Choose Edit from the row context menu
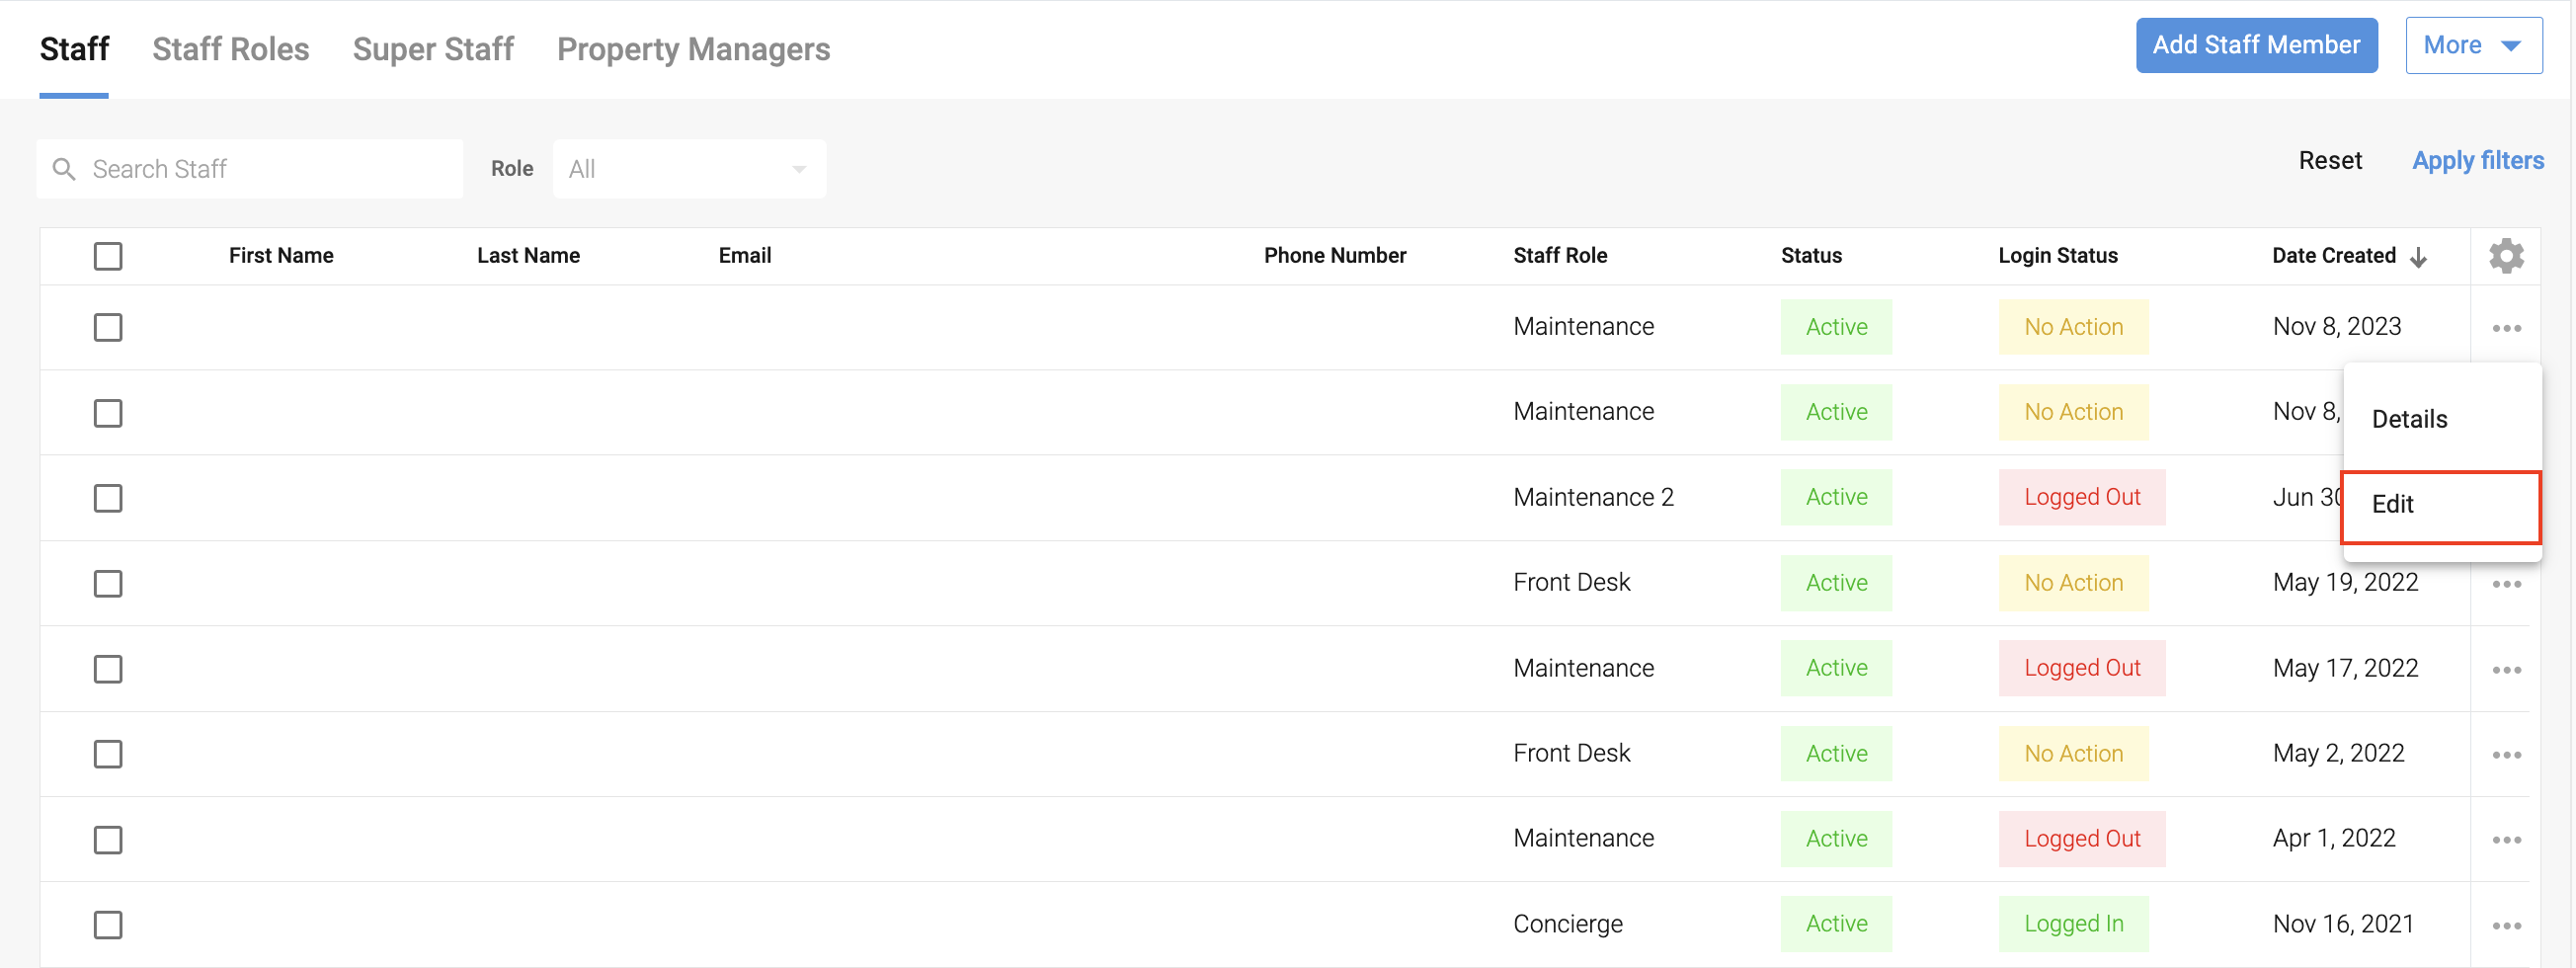This screenshot has width=2576, height=968. (x=2440, y=505)
